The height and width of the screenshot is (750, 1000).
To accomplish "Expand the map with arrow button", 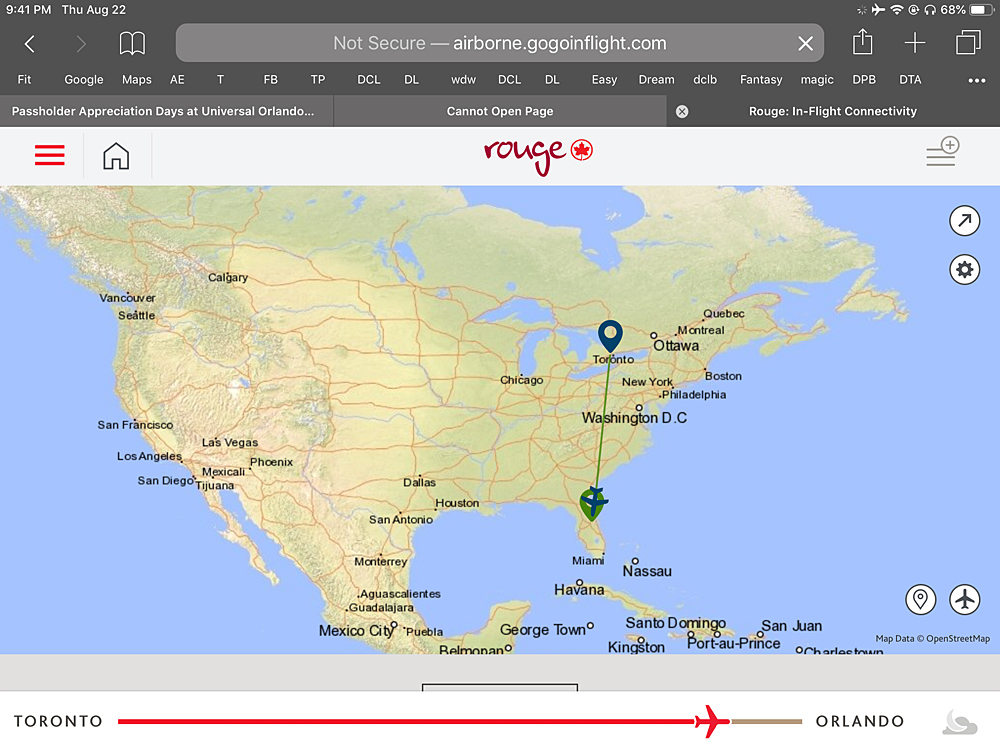I will [964, 221].
